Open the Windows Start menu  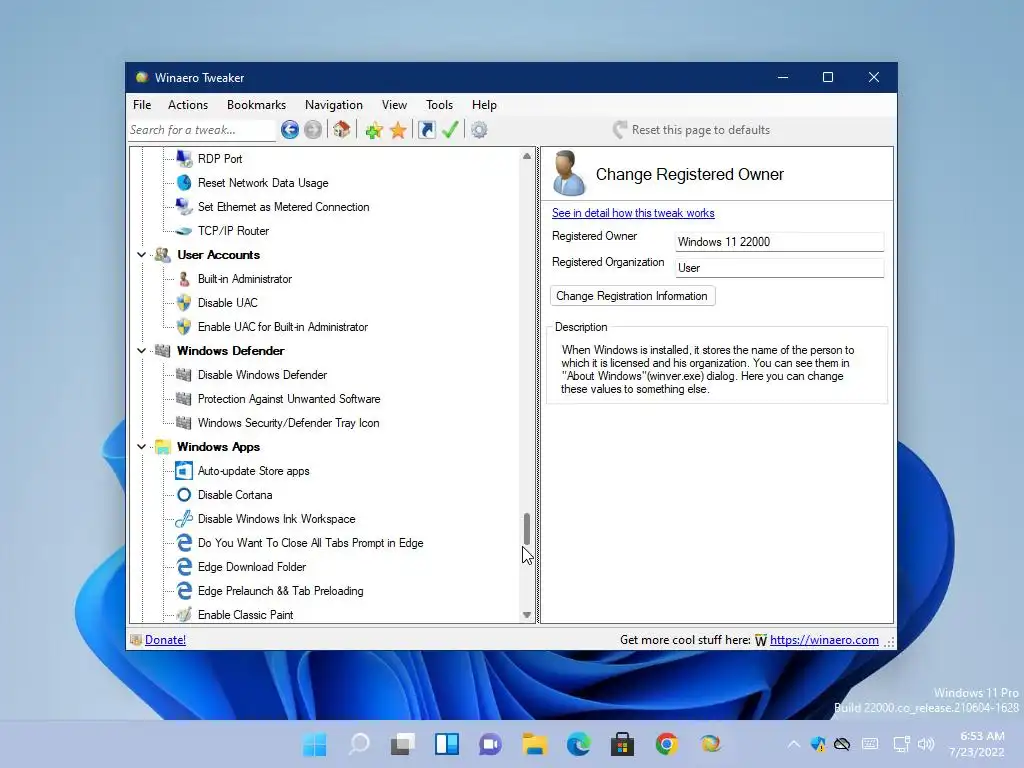tap(315, 744)
